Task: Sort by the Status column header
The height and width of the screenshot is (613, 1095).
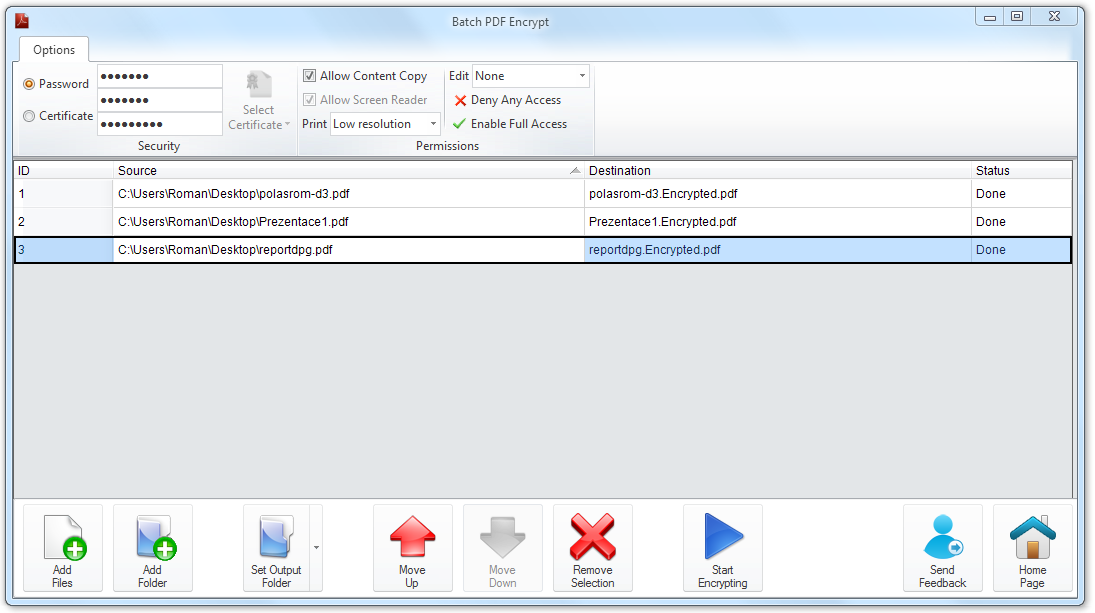Action: coord(1021,170)
